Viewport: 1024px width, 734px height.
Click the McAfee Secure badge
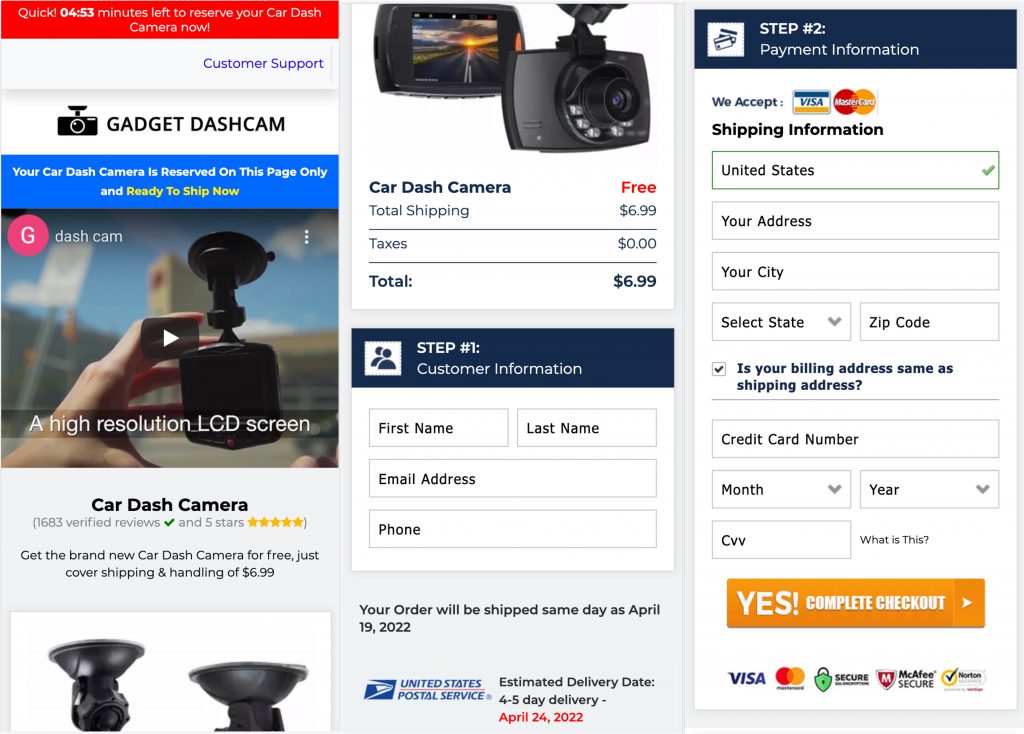[905, 679]
